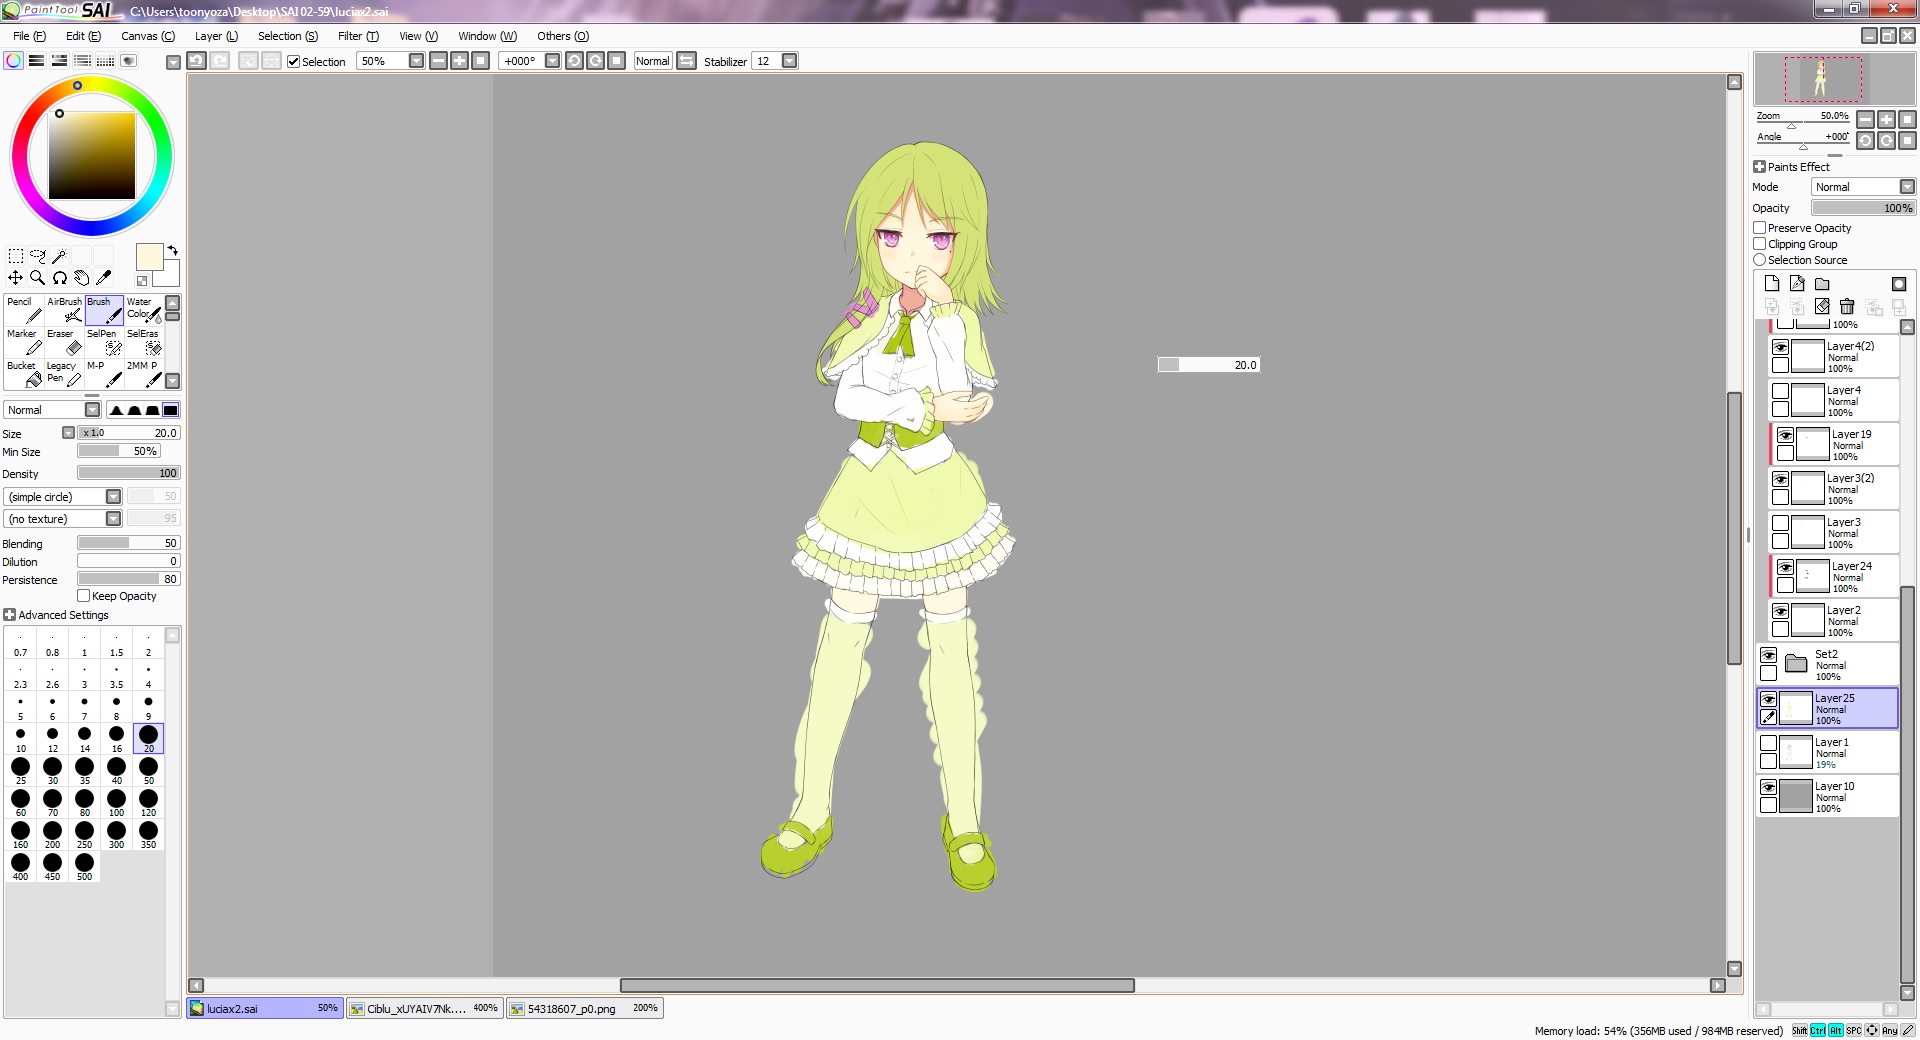Activate the eyedropper color picker tool

pyautogui.click(x=104, y=278)
